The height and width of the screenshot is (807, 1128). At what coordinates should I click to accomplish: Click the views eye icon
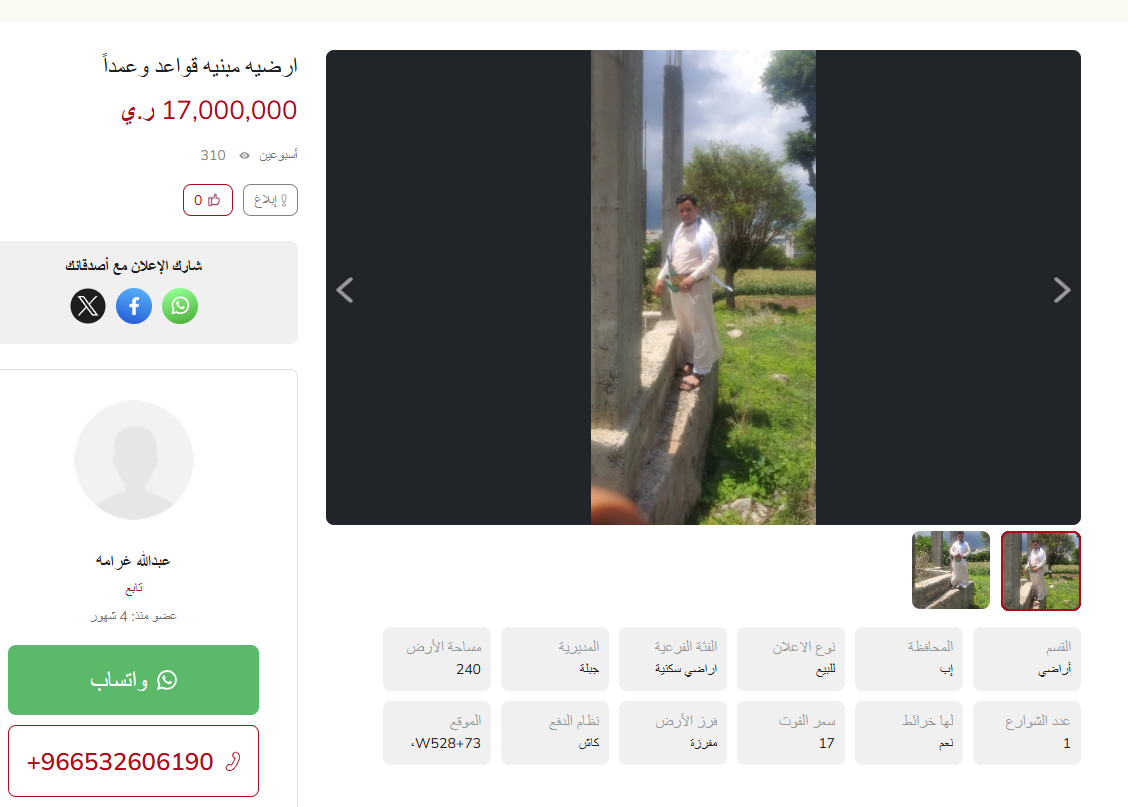click(245, 155)
